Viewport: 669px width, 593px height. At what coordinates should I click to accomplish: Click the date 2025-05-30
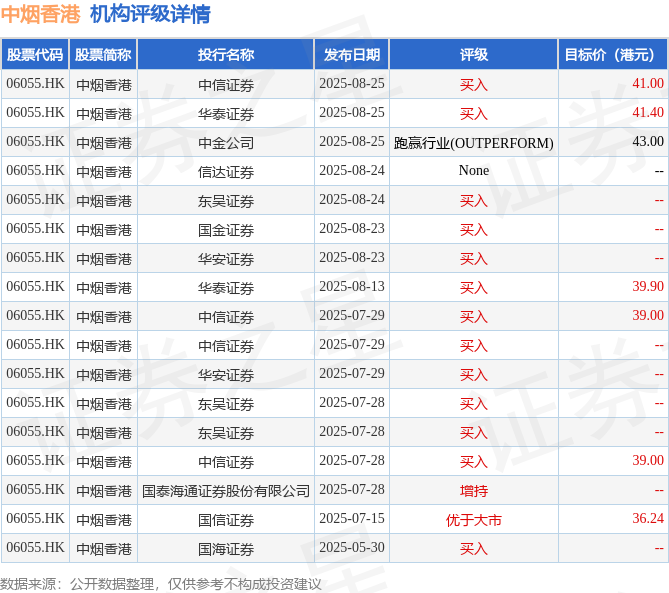352,547
